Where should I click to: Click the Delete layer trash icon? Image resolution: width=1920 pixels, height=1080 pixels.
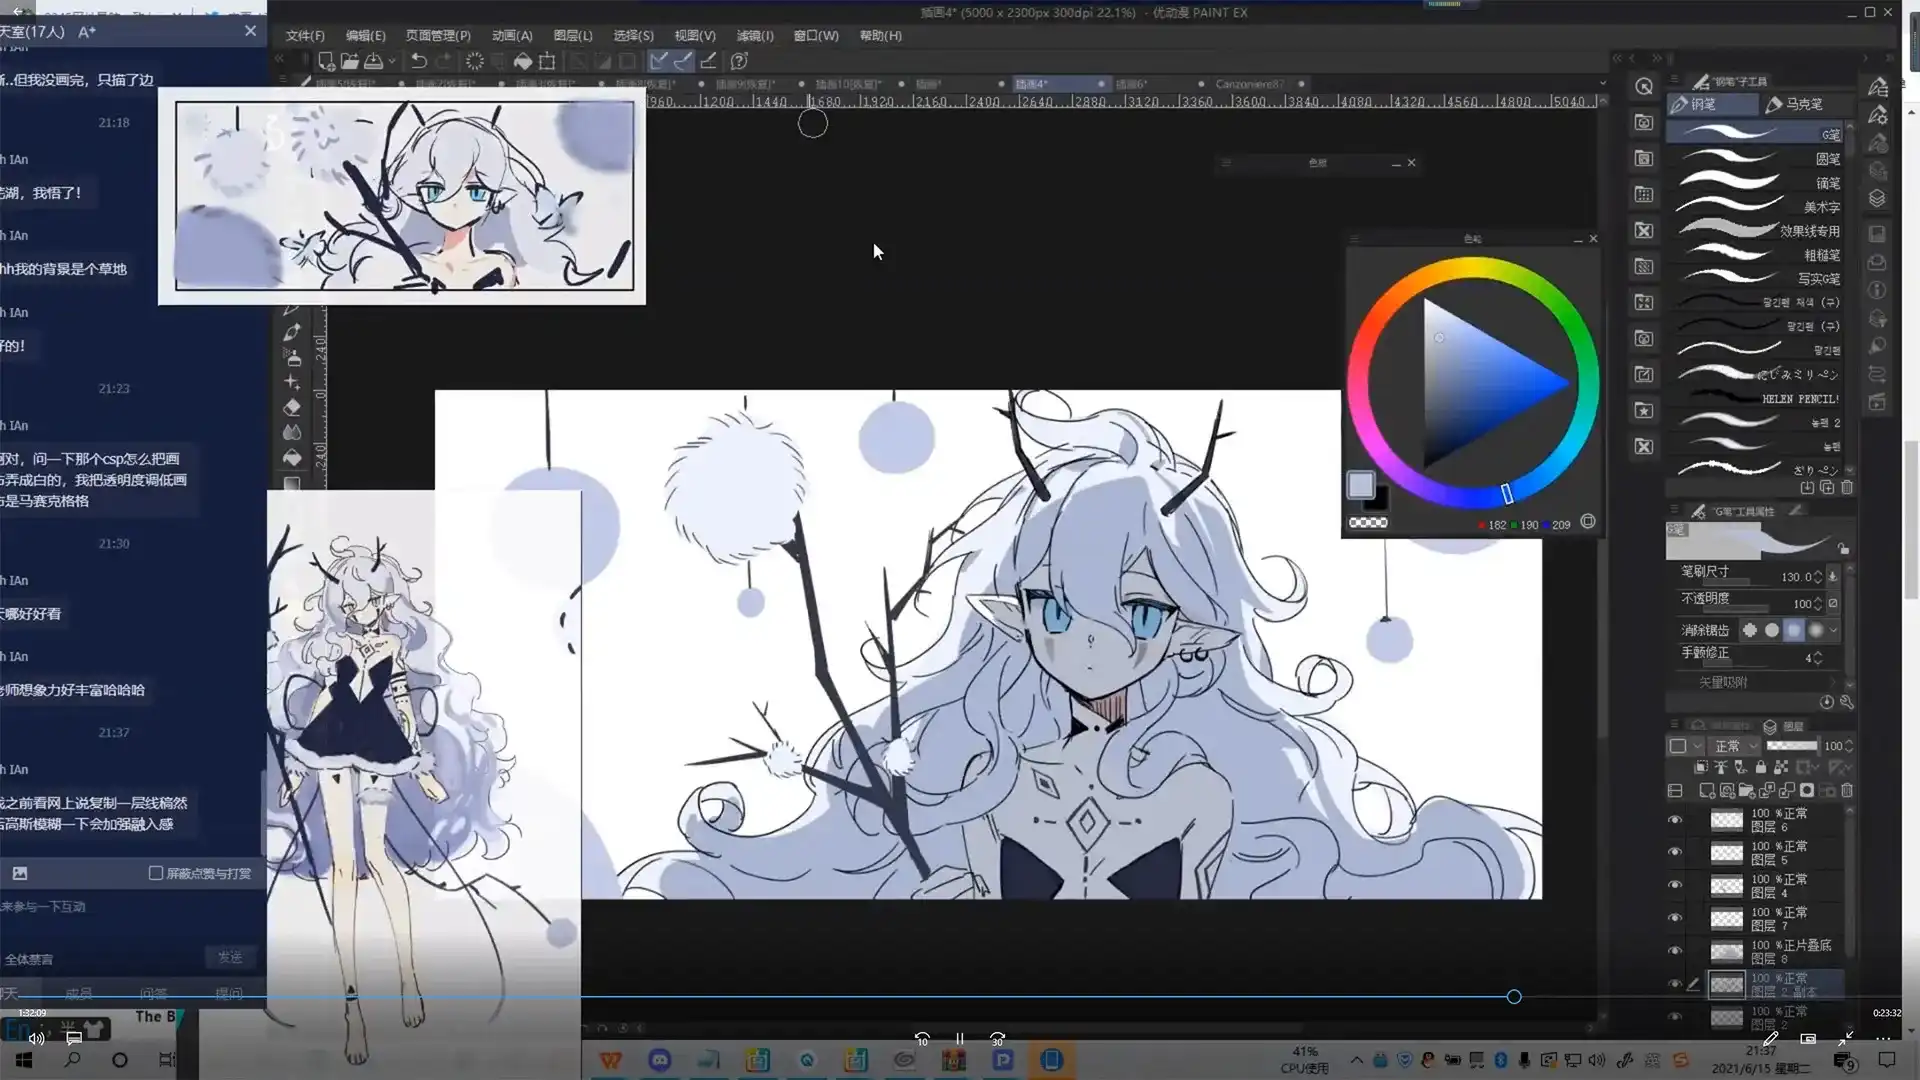click(x=1847, y=790)
